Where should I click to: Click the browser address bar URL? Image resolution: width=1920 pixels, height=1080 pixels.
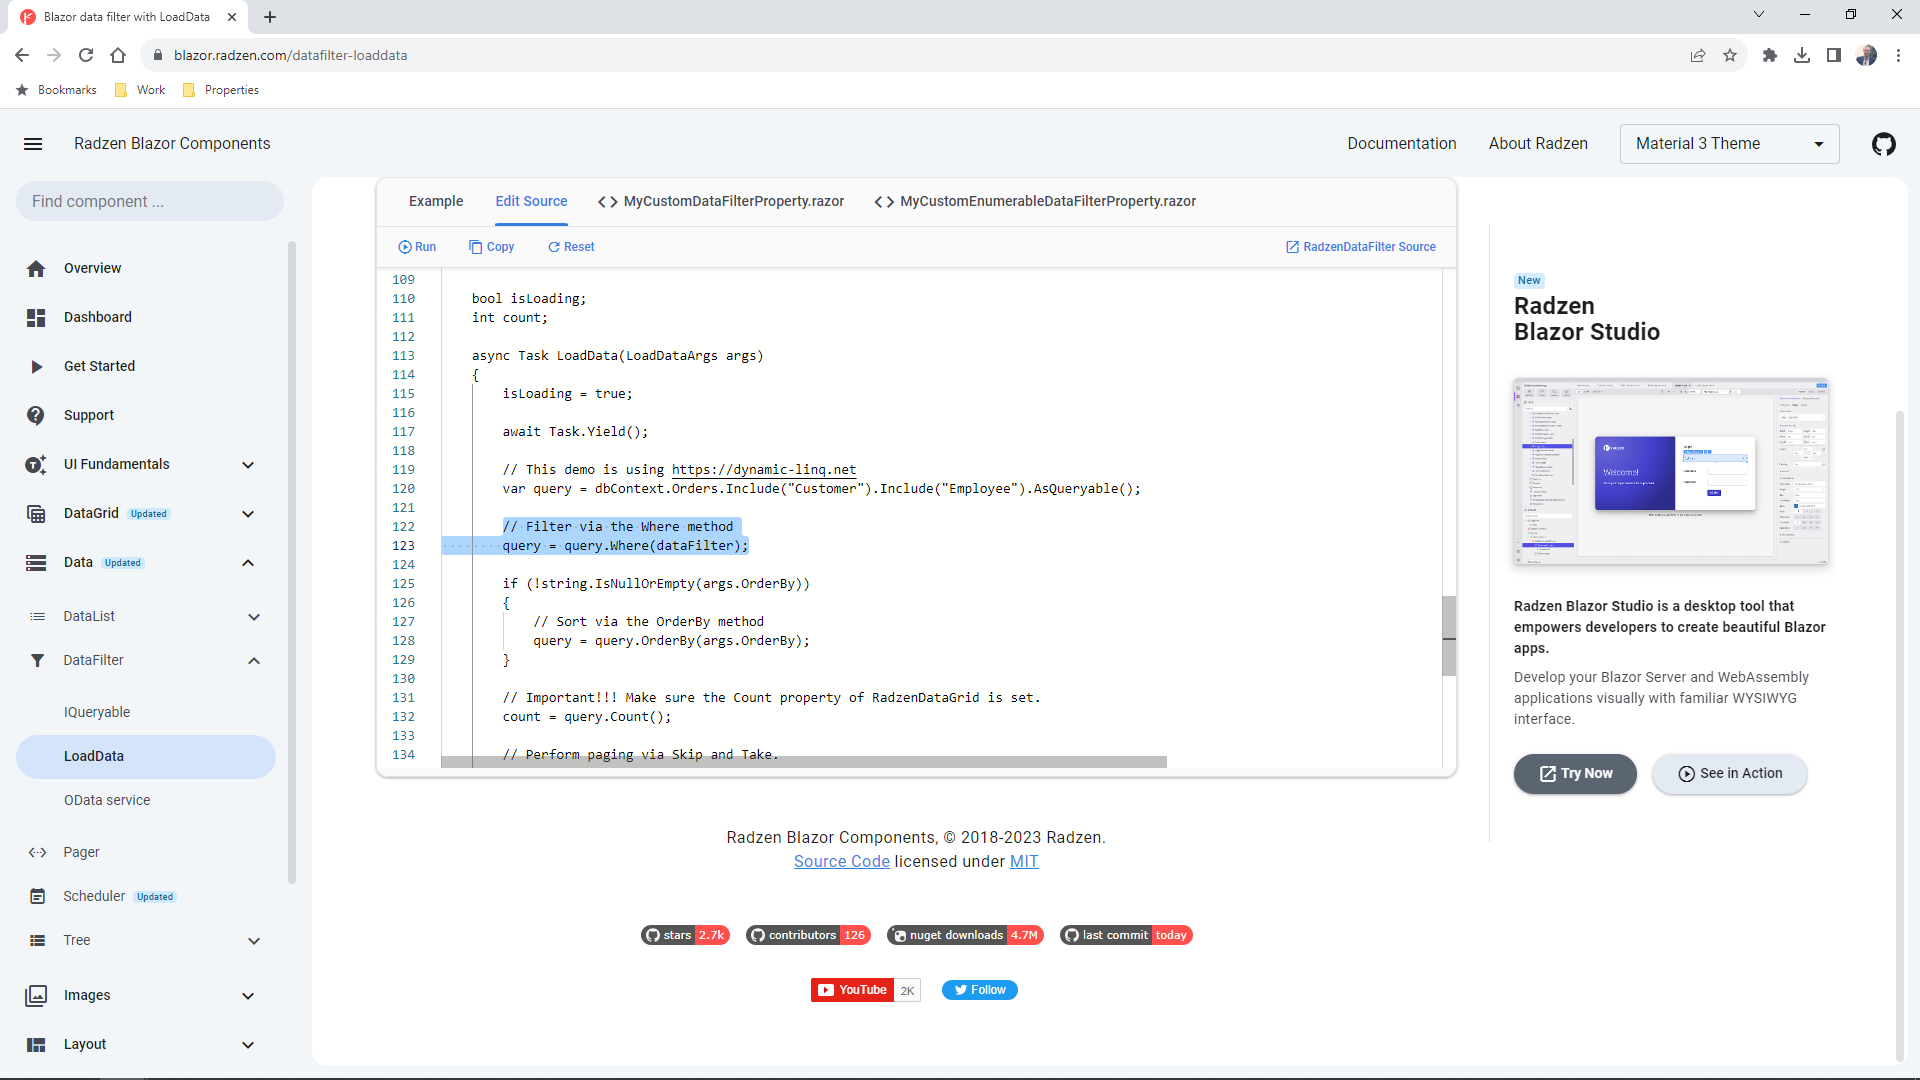(x=290, y=55)
